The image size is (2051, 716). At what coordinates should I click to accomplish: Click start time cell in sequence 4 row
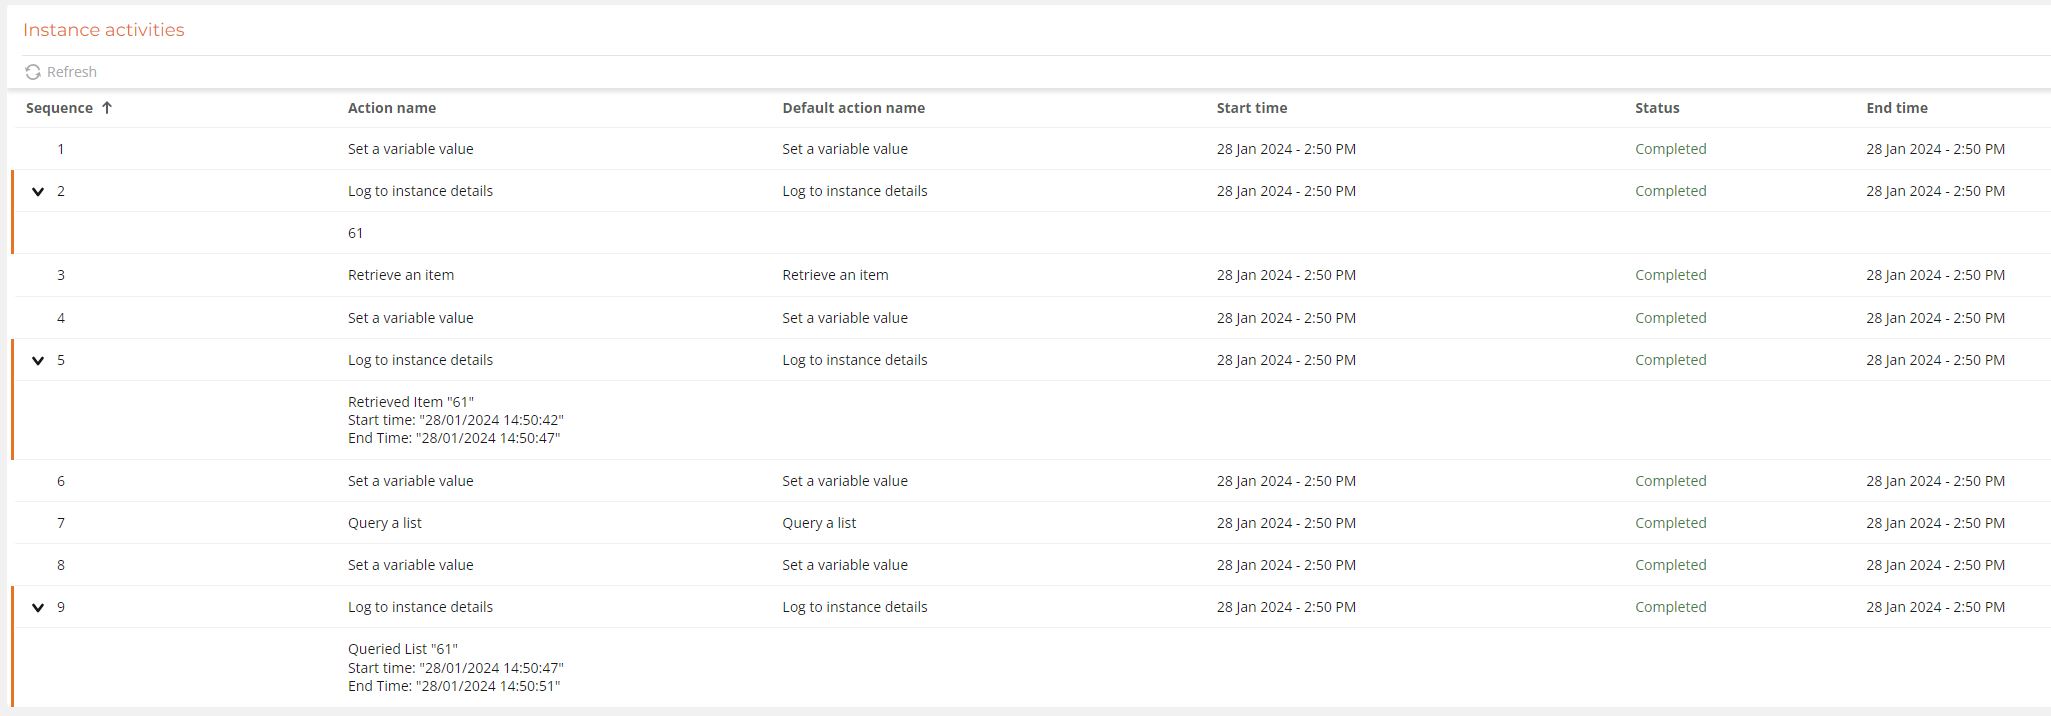pos(1286,318)
